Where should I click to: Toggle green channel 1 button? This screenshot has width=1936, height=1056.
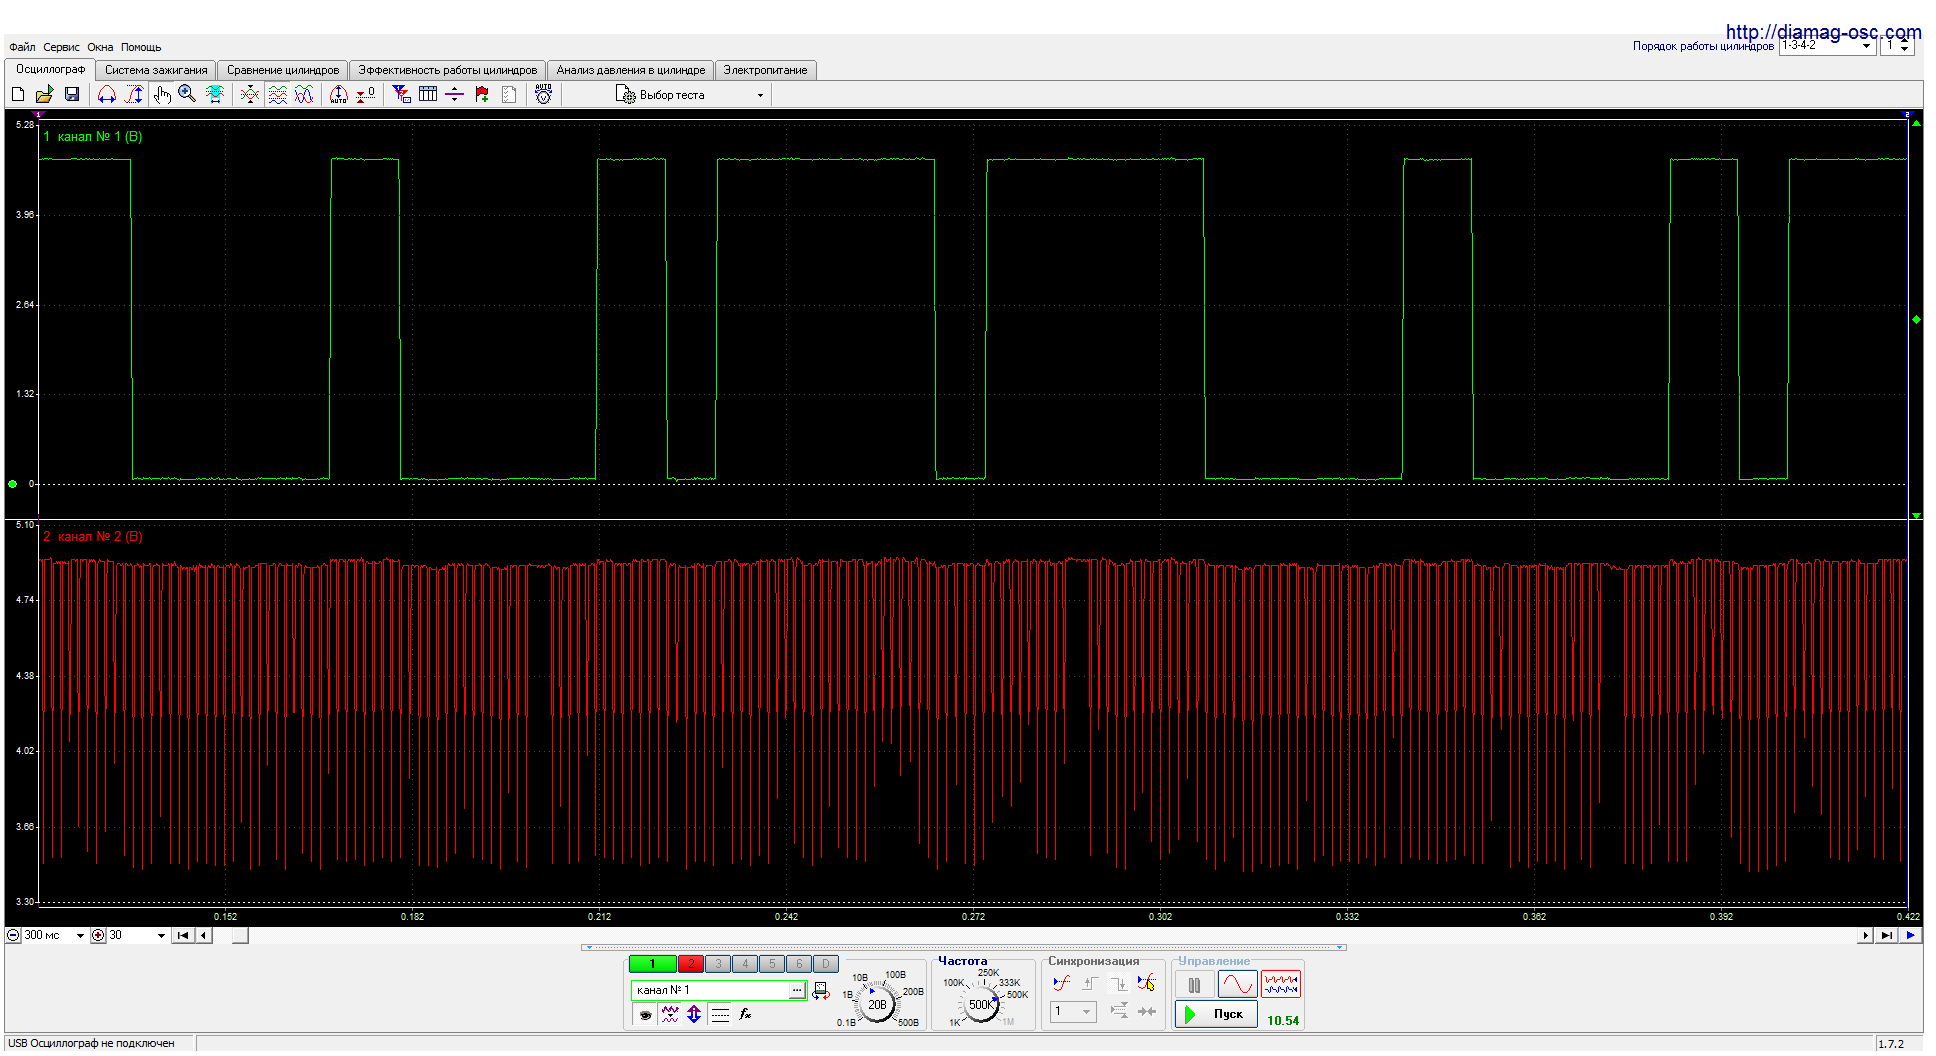[x=652, y=964]
